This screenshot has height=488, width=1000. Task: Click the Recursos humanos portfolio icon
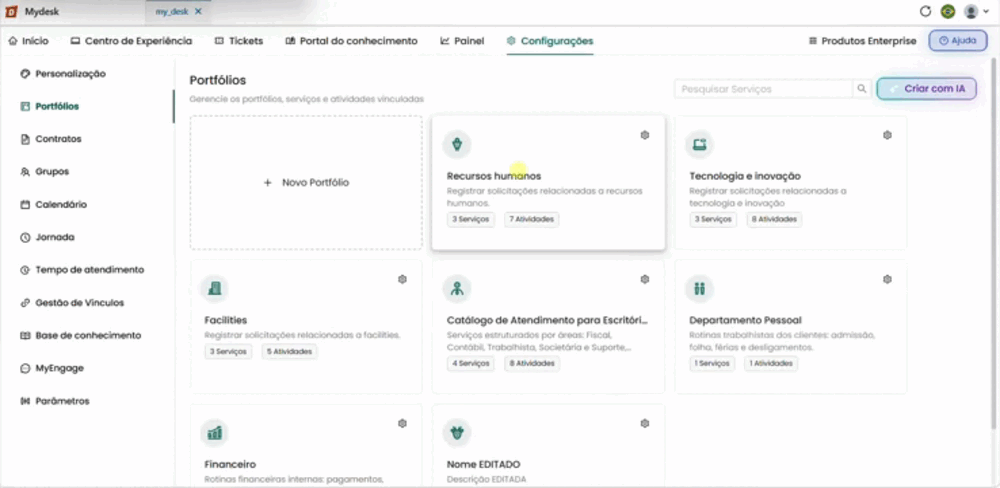pos(457,145)
